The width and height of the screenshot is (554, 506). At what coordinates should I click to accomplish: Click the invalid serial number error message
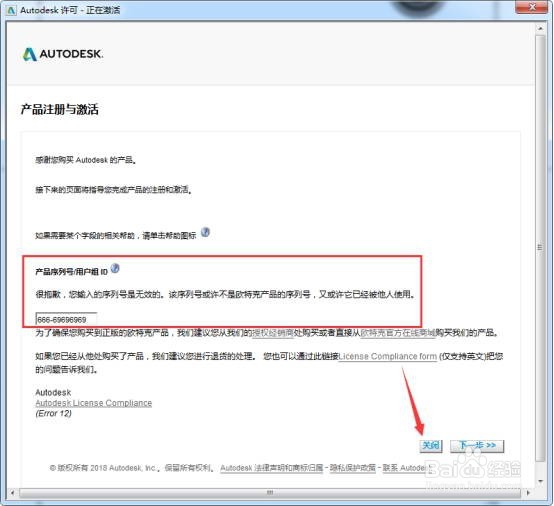pyautogui.click(x=225, y=294)
